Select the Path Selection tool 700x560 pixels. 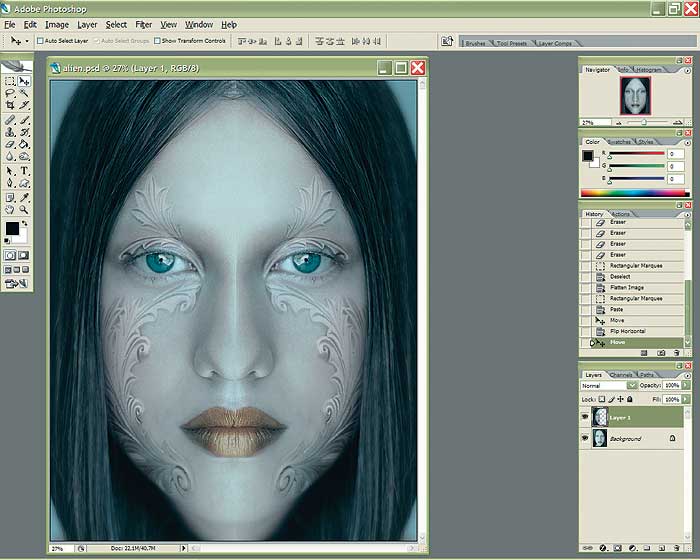coord(10,171)
